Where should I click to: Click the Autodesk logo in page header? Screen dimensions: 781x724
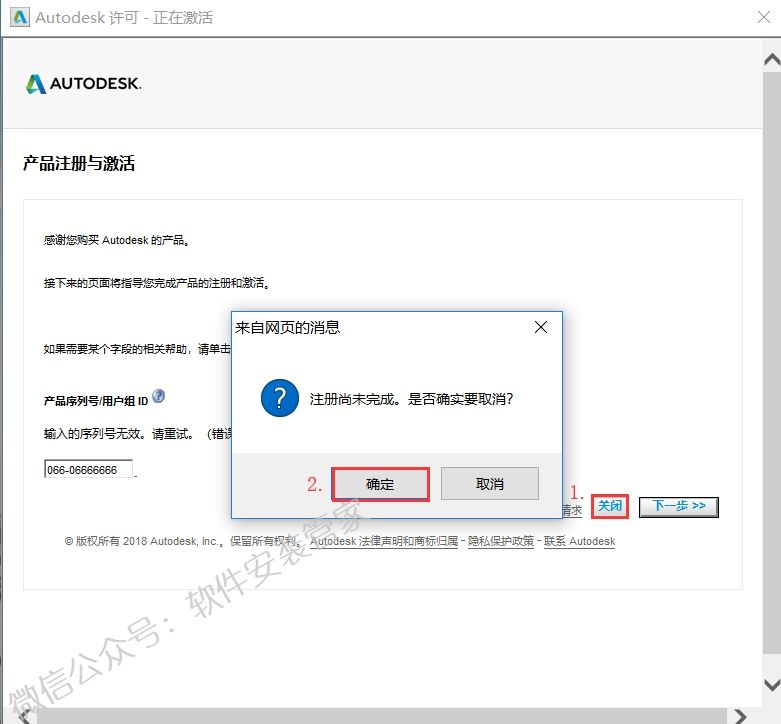tap(84, 84)
